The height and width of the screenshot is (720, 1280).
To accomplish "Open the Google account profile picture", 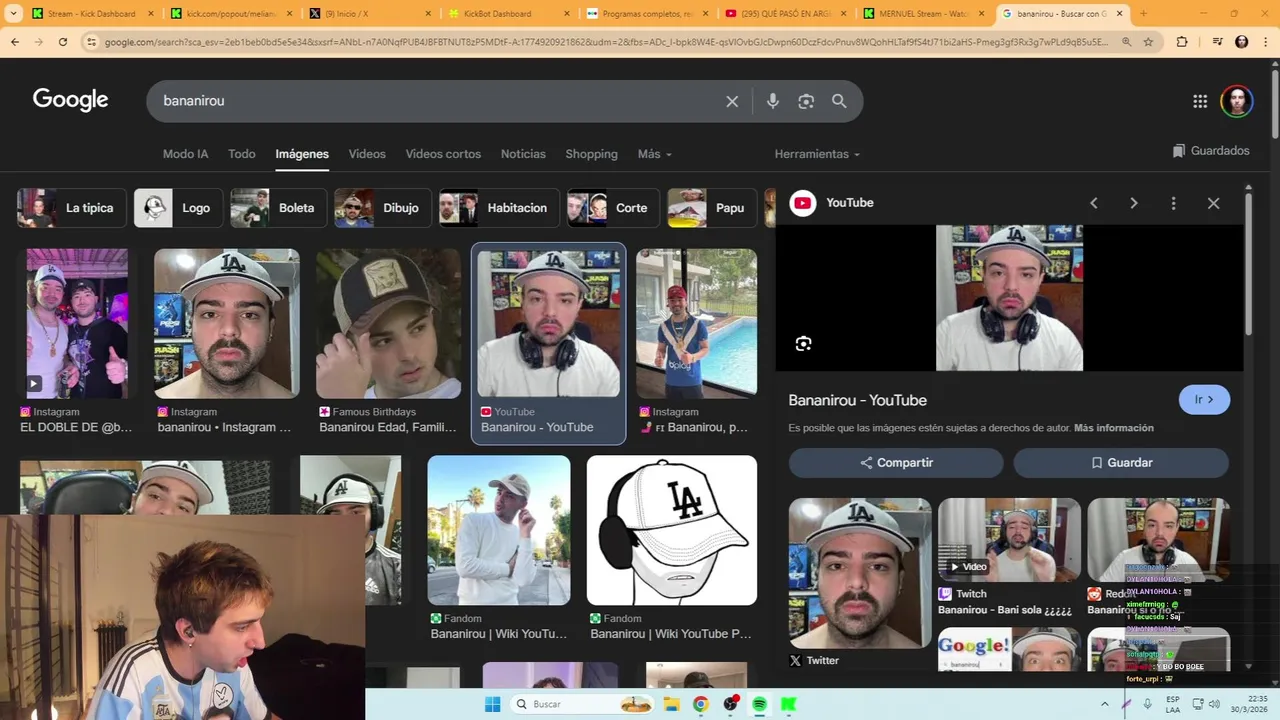I will 1237,101.
